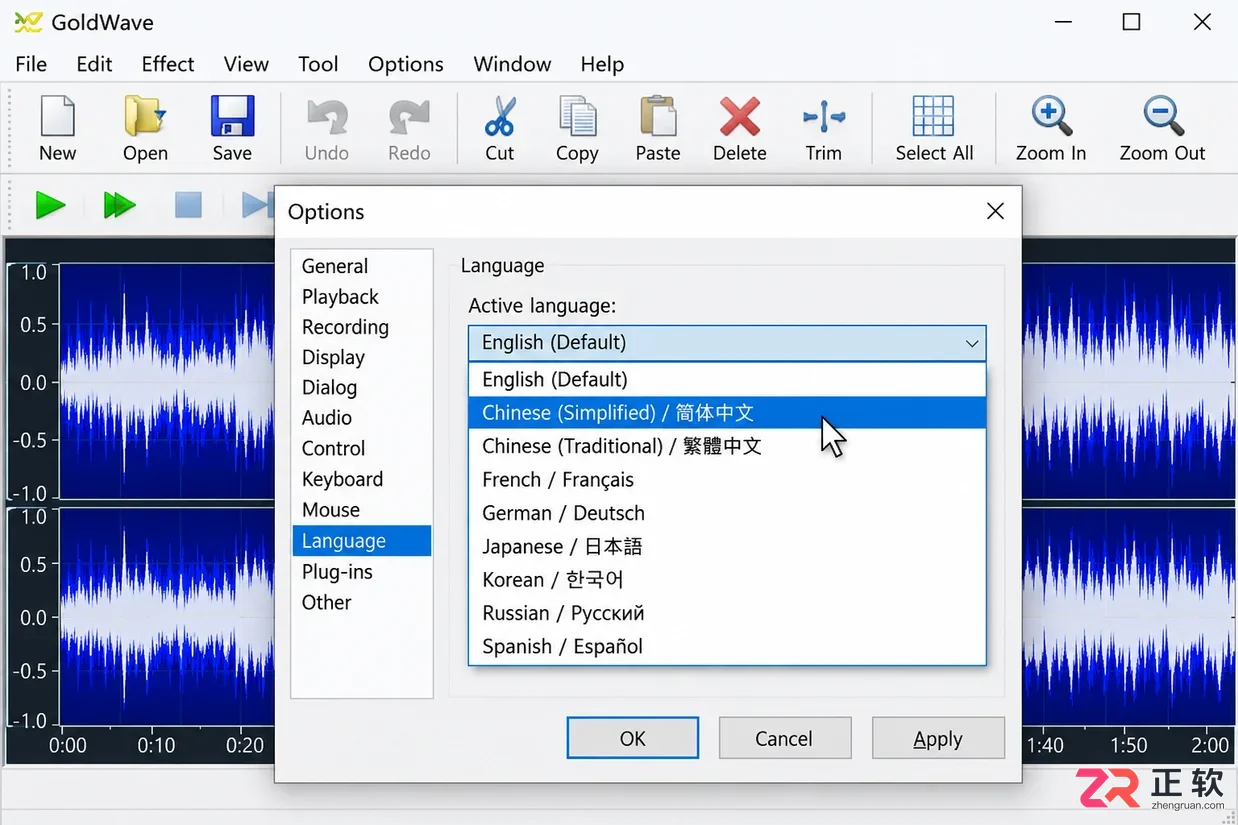This screenshot has height=825, width=1238.
Task: Click the Zoom Out magnifier icon
Action: coord(1163,116)
